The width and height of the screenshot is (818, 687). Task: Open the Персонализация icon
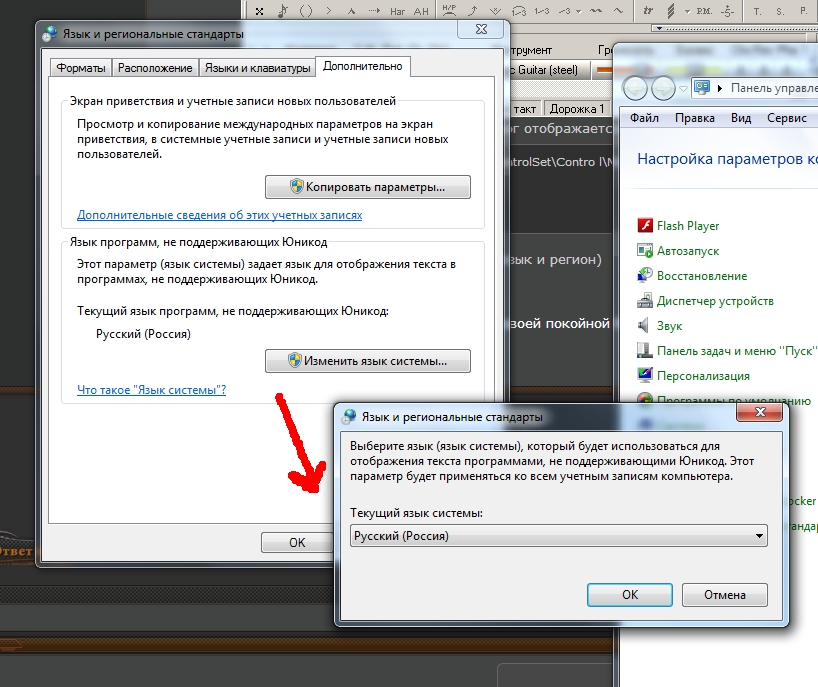click(x=646, y=376)
